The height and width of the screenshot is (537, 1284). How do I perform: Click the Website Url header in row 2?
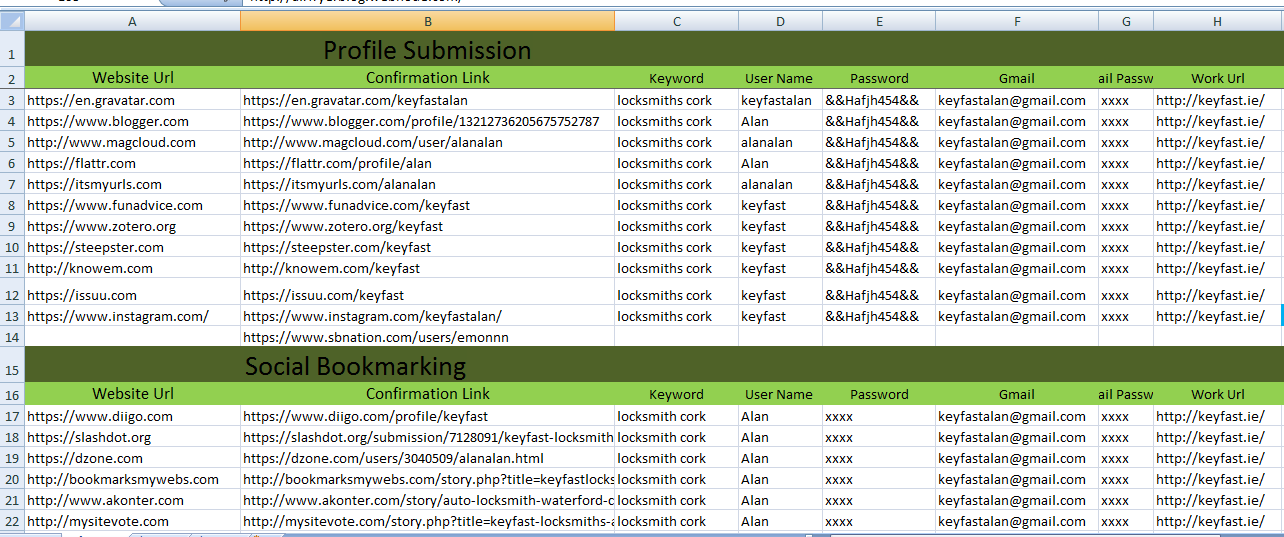point(133,78)
